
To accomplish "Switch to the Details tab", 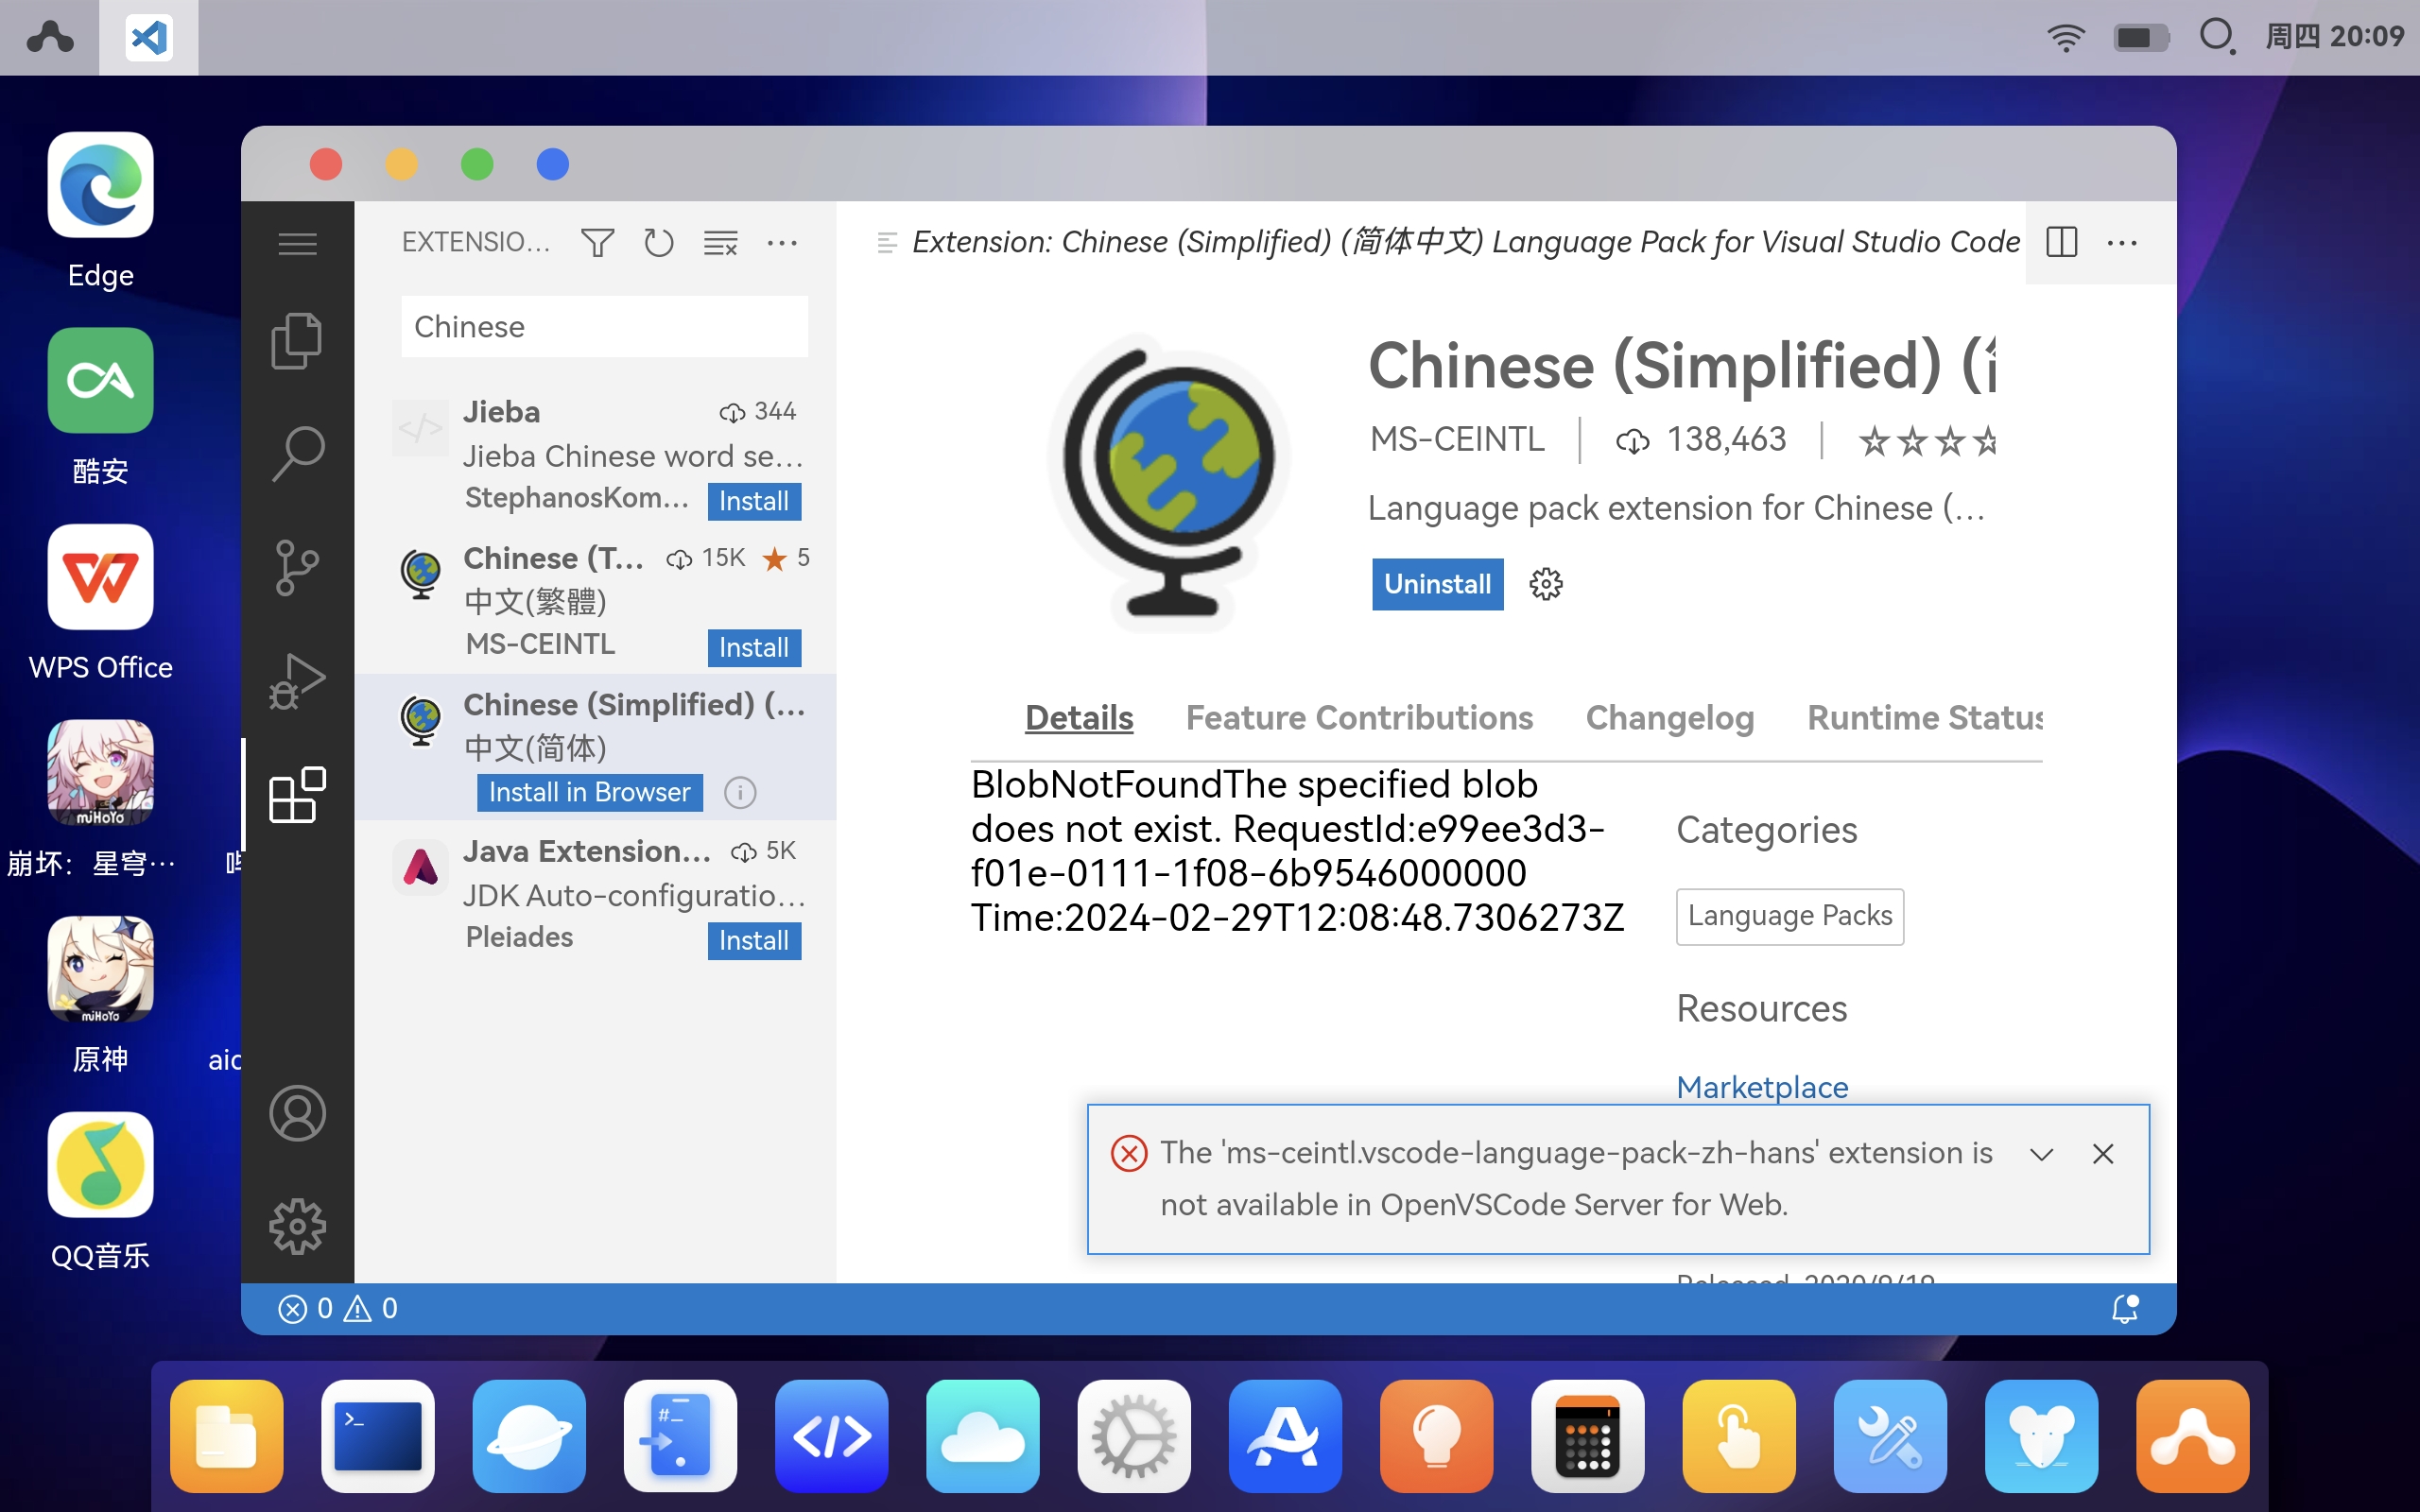I will [x=1079, y=718].
